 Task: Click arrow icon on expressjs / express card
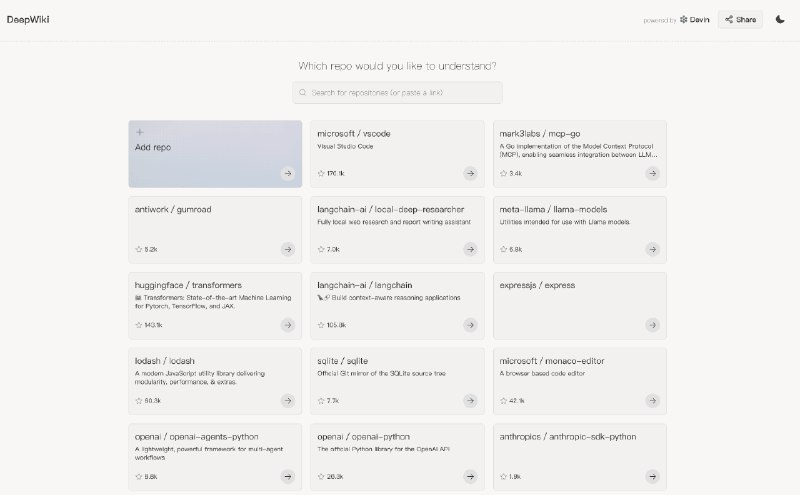(652, 325)
